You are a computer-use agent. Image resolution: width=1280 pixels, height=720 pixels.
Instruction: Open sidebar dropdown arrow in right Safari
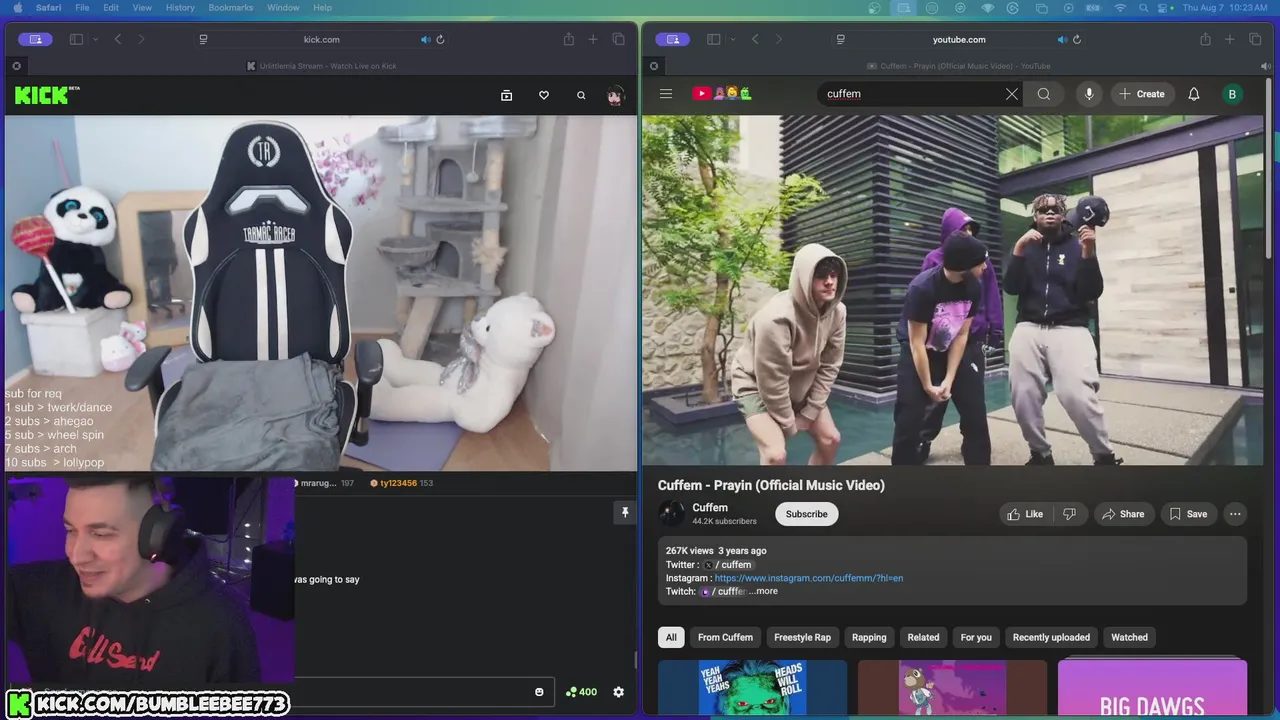(x=732, y=39)
